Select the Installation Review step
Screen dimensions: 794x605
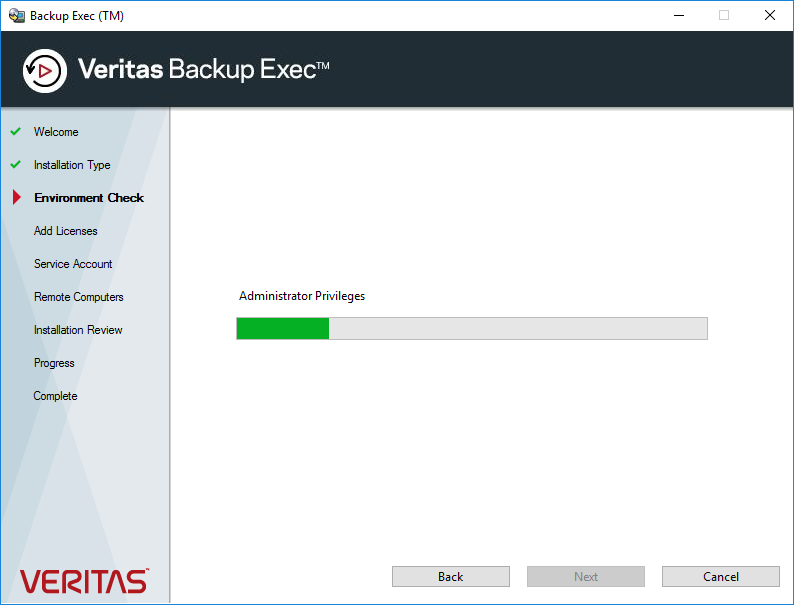78,330
